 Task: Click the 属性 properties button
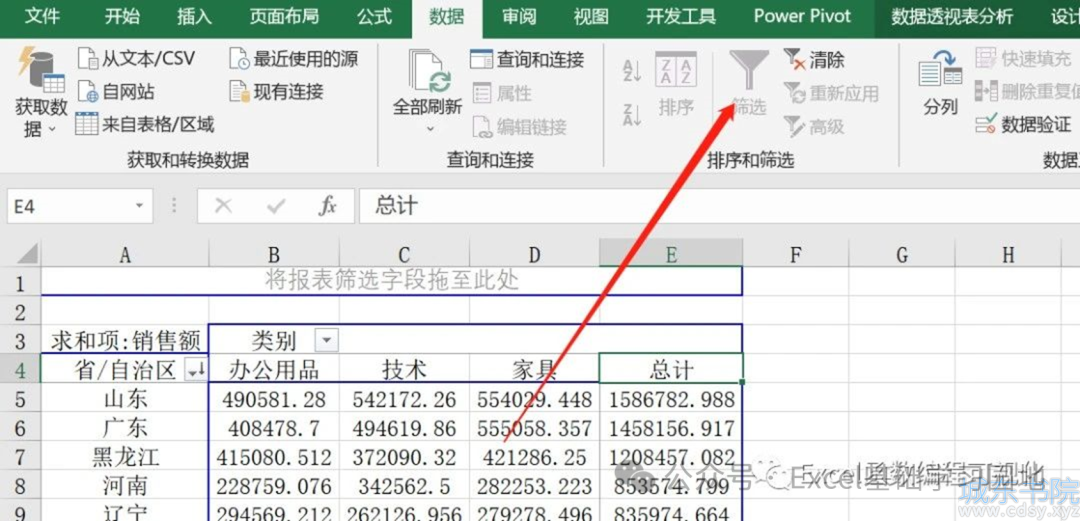tap(502, 92)
